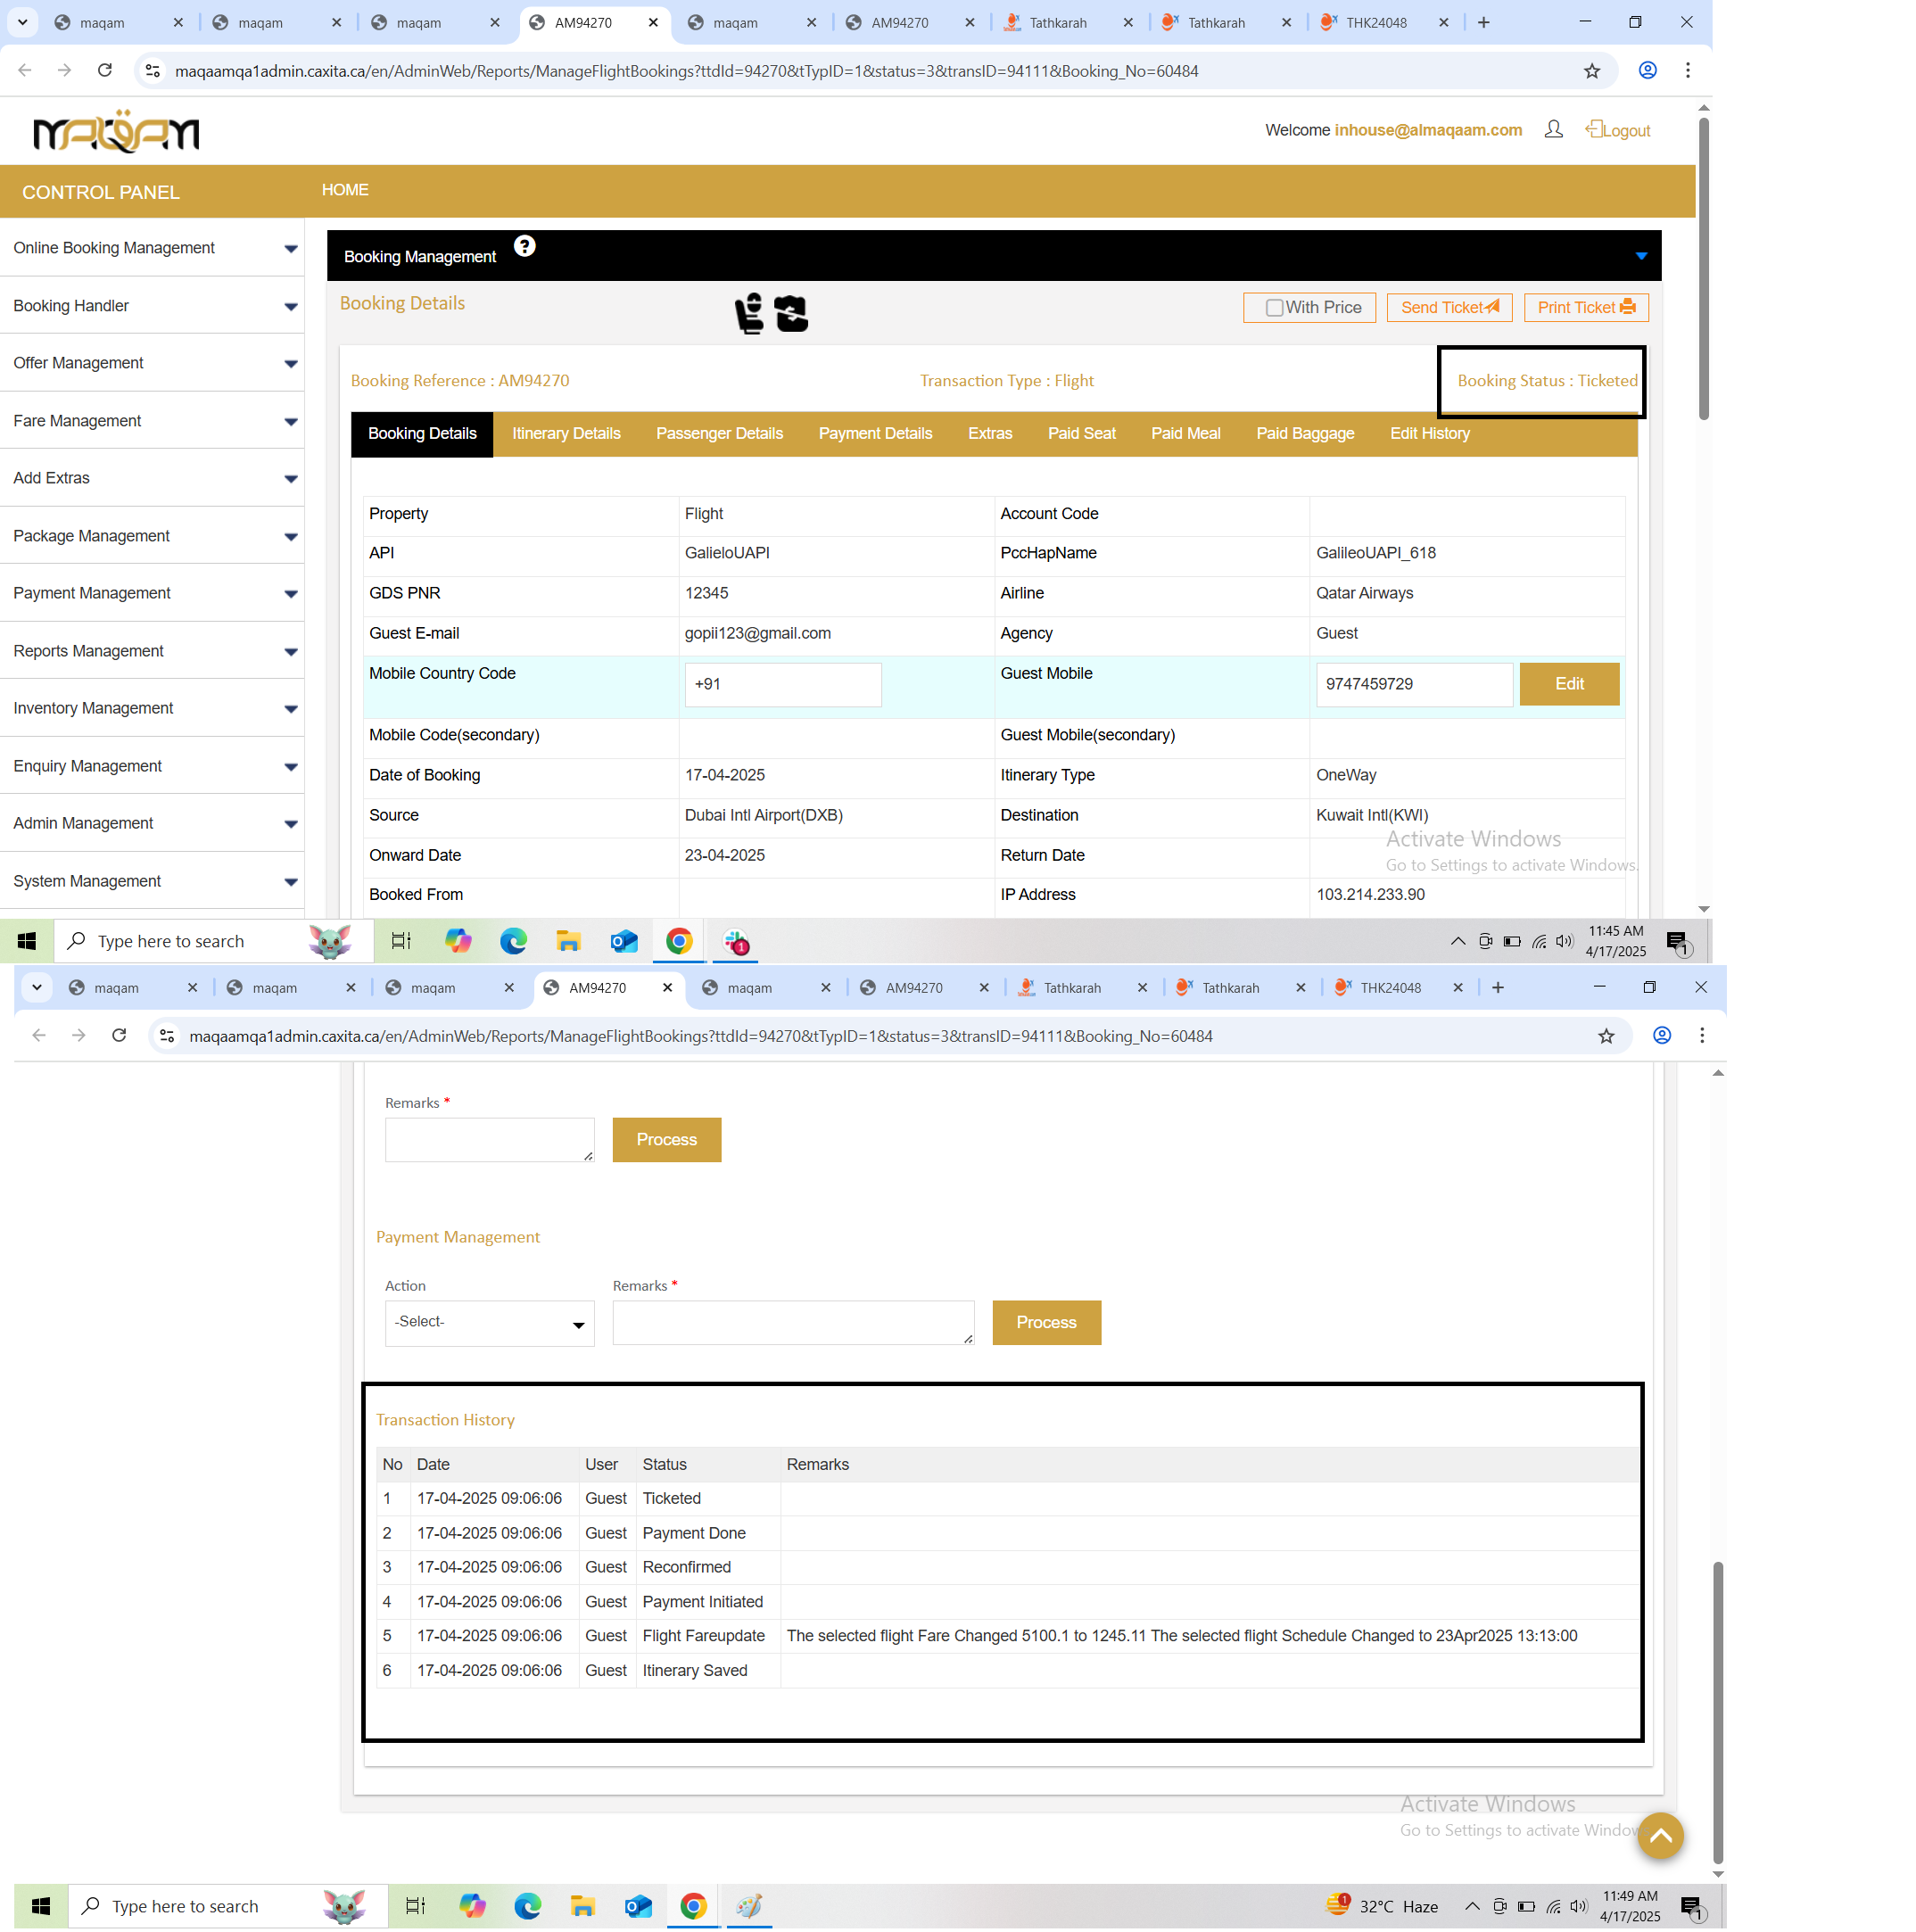Click the help question mark icon
The image size is (1916, 1932).
click(x=524, y=246)
